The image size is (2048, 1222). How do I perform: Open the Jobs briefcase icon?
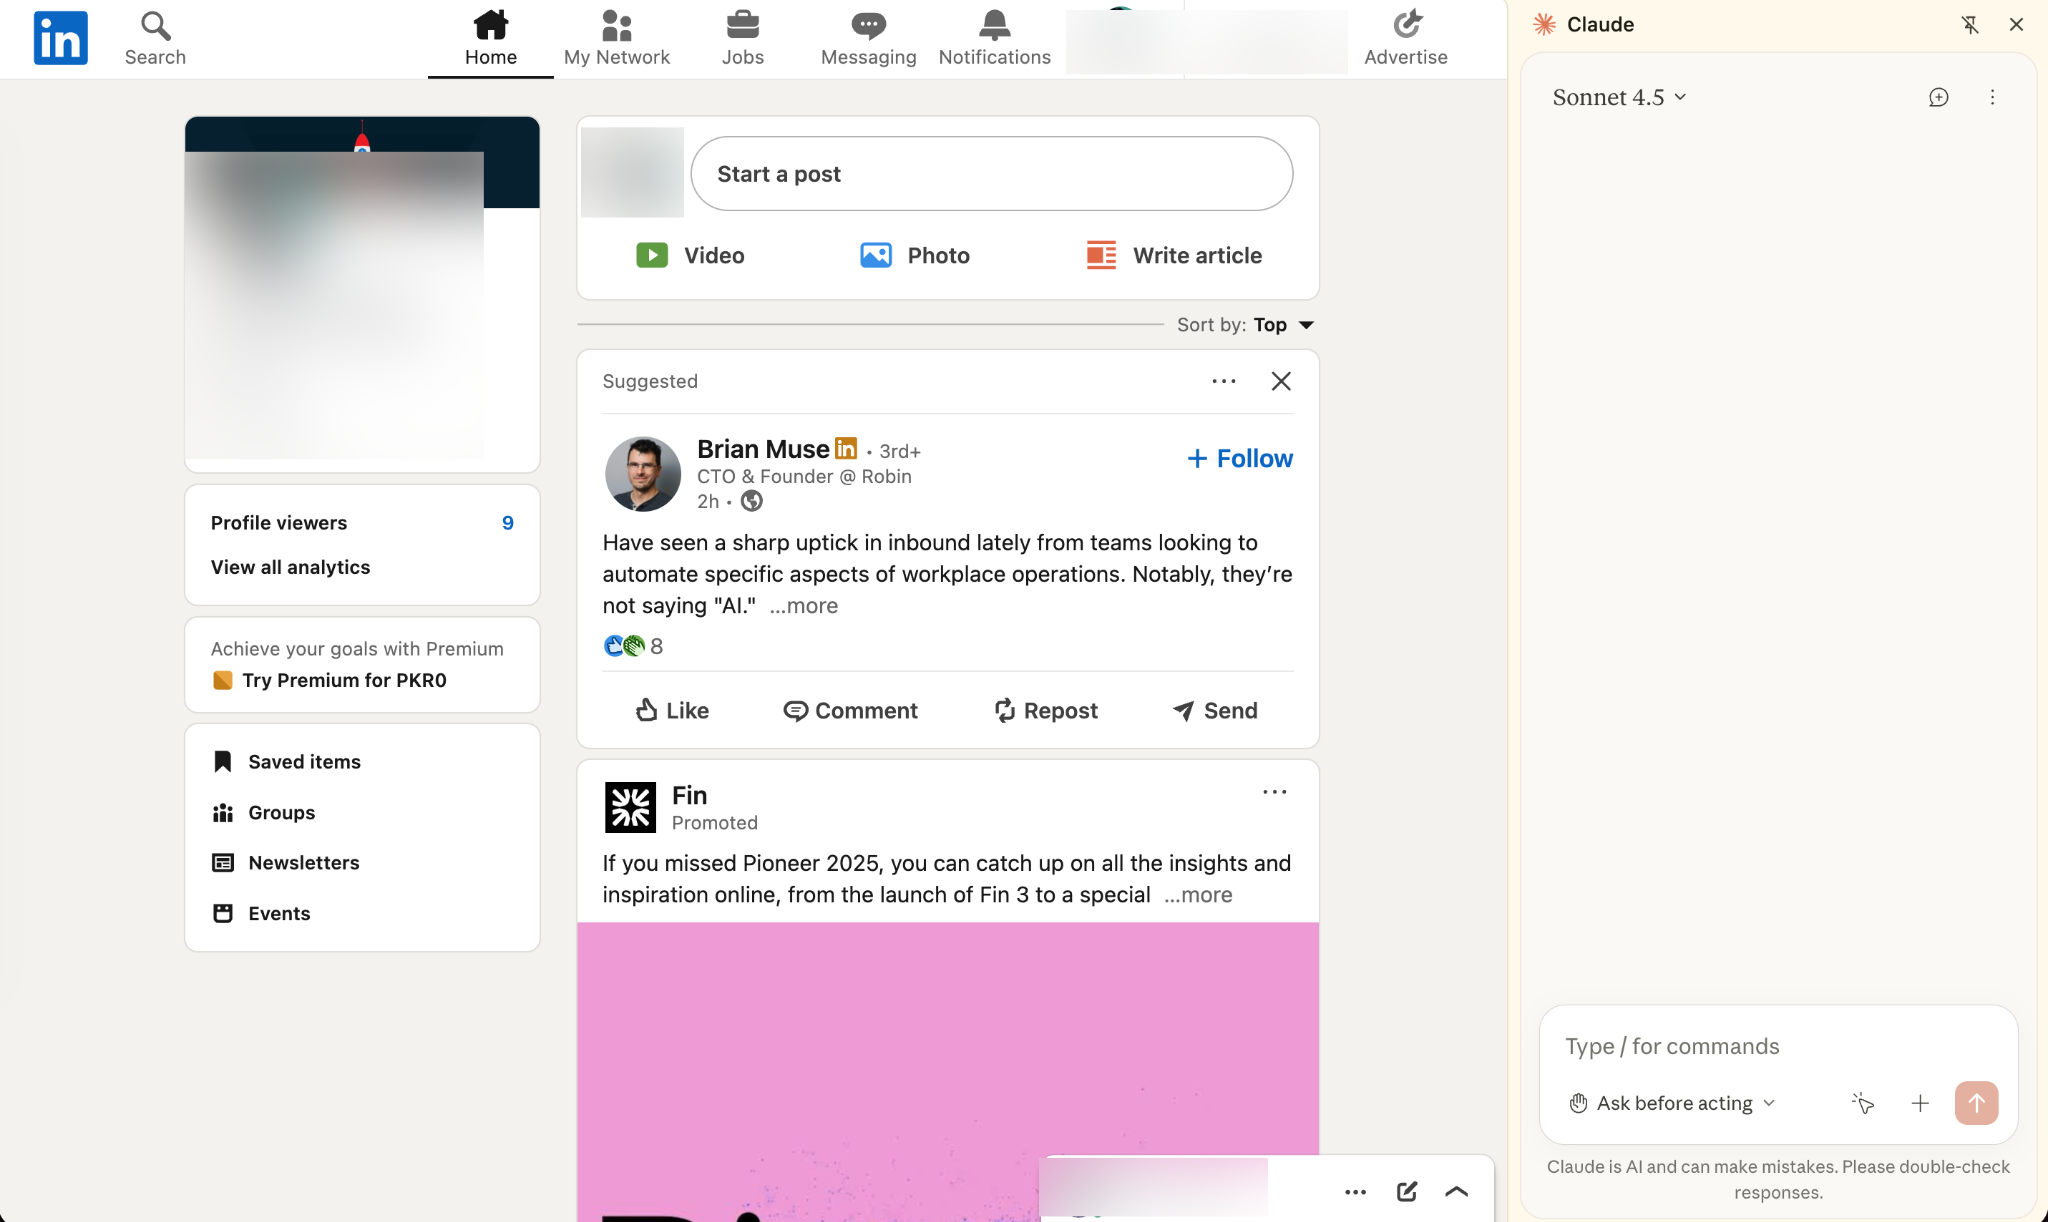742,24
